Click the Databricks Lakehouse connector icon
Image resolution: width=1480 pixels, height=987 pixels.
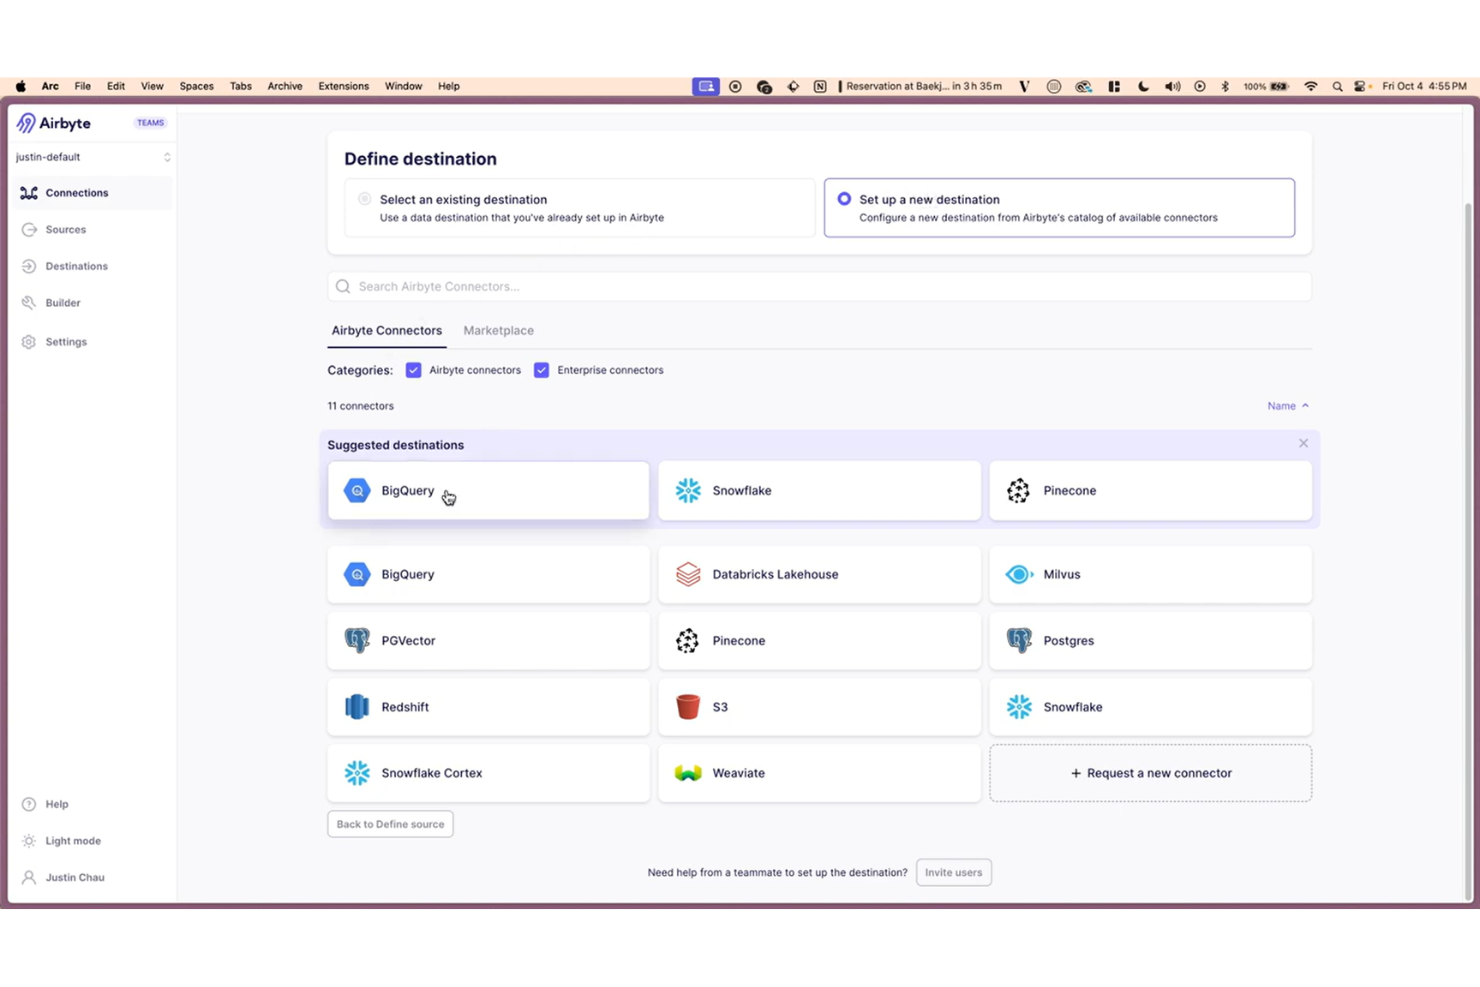pos(688,574)
